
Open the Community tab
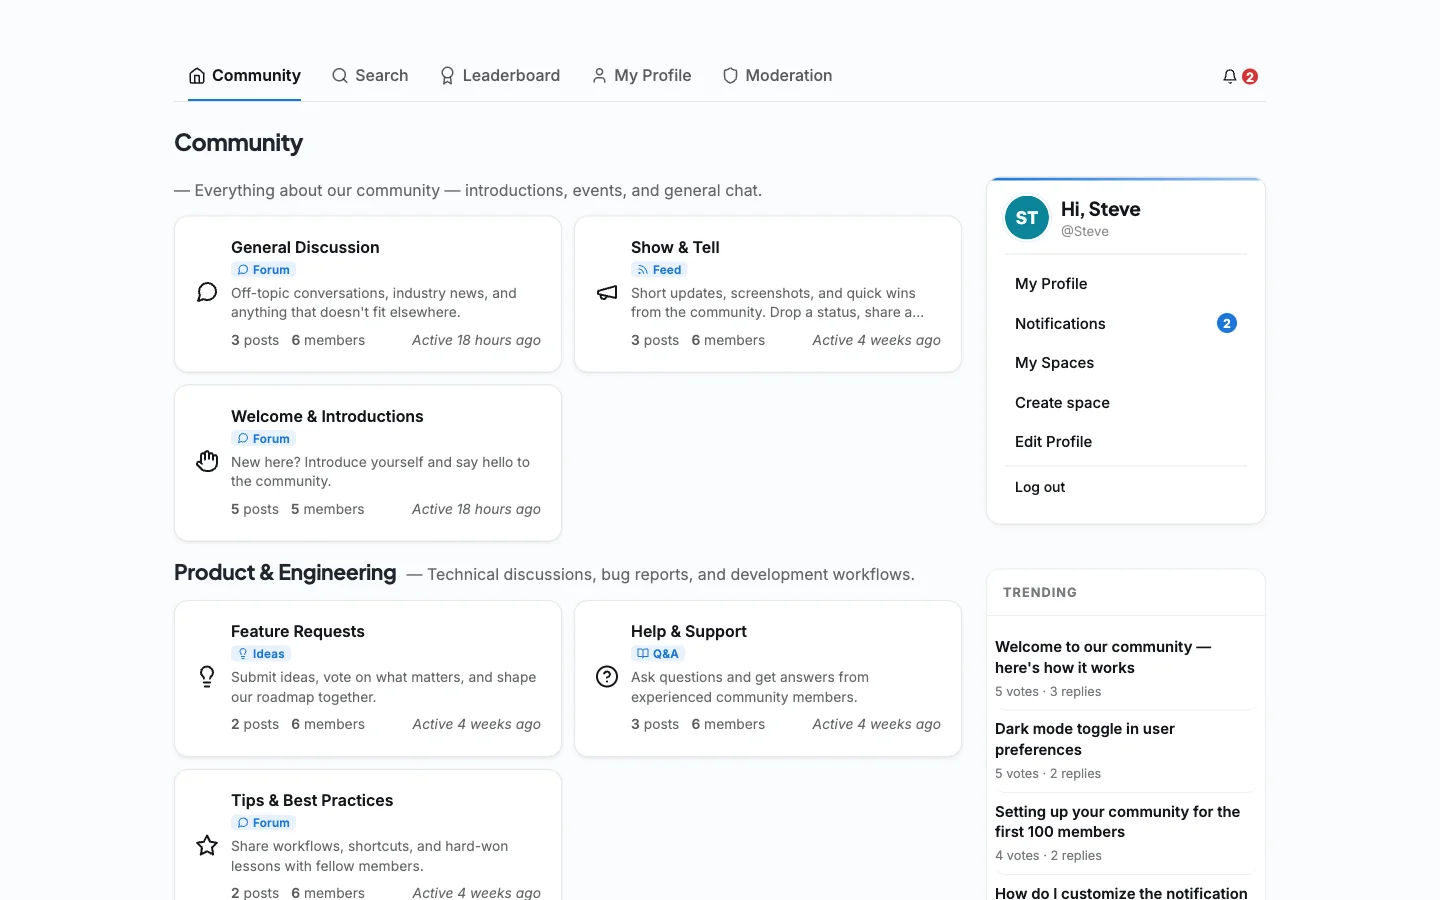coord(244,76)
